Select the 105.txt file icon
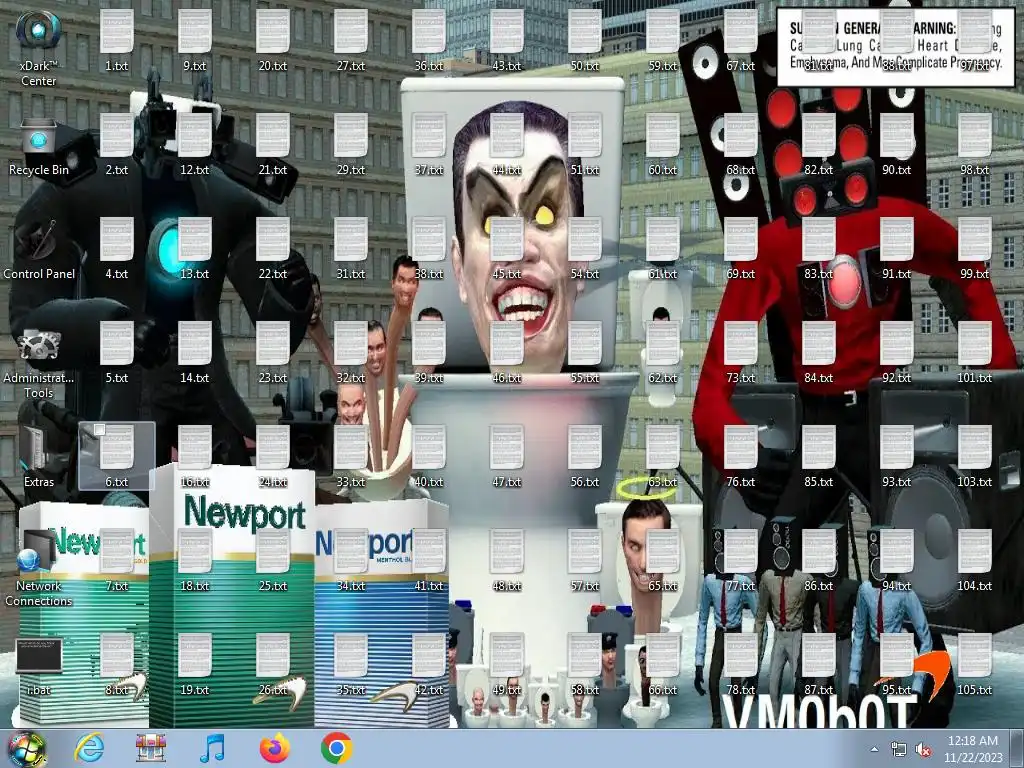This screenshot has height=768, width=1024. [x=975, y=656]
